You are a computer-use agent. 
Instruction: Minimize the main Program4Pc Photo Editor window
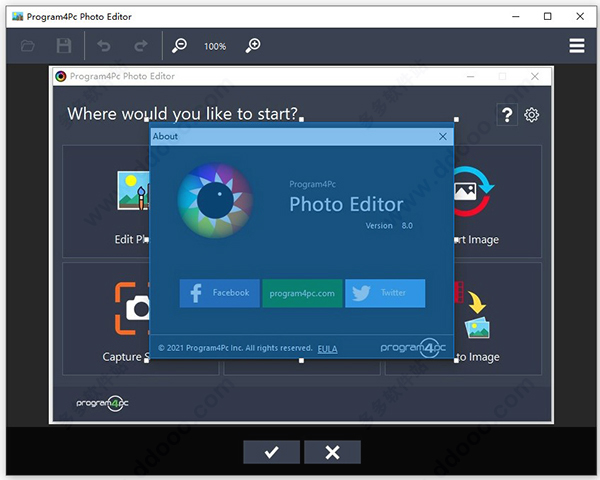(x=516, y=16)
